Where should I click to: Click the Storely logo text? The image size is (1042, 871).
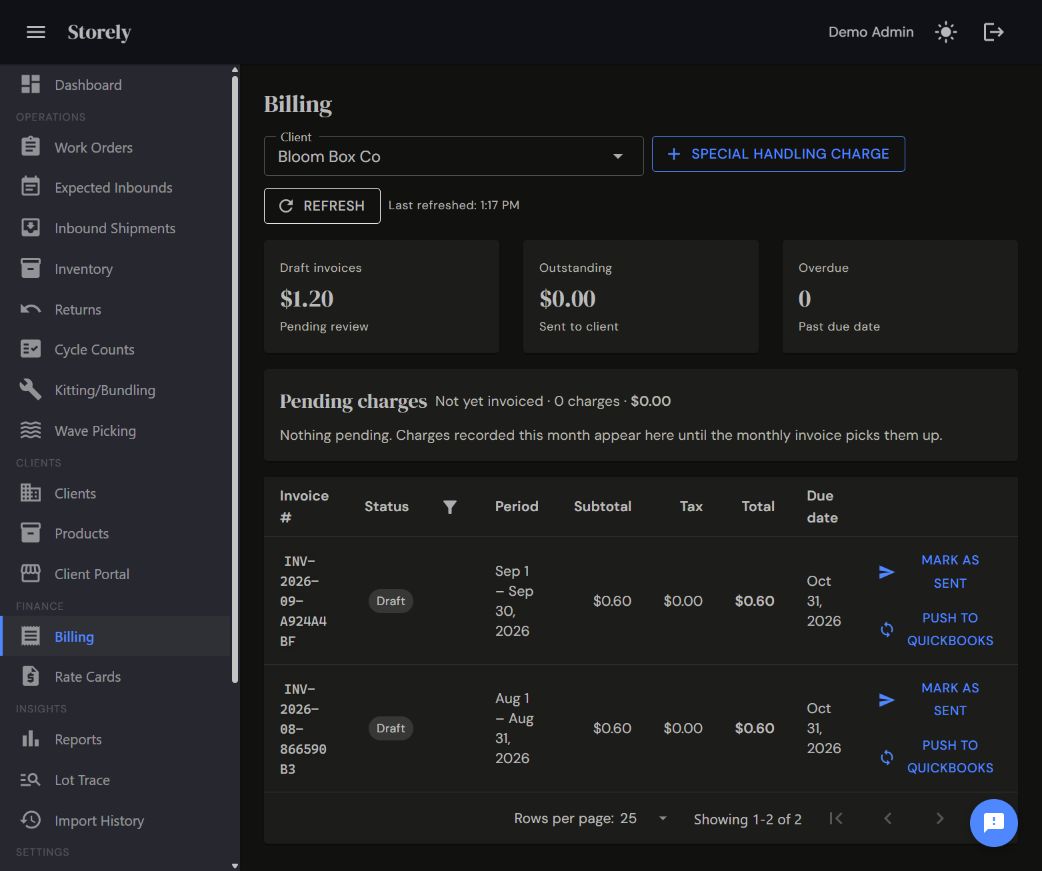(99, 32)
